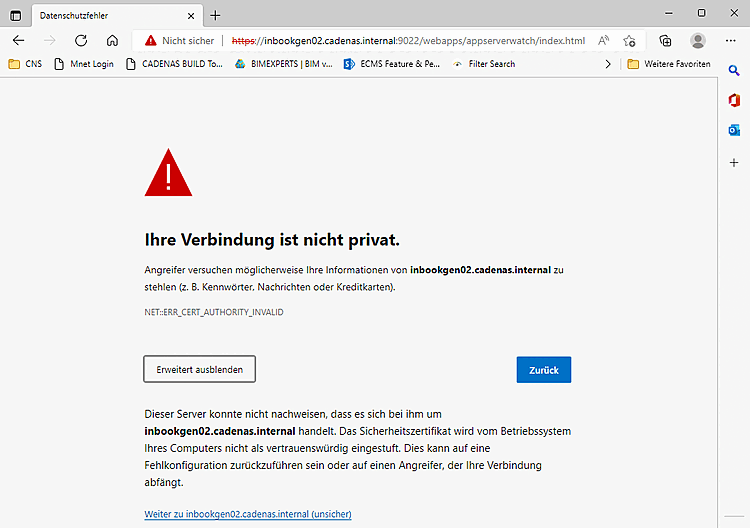
Task: Open the user profile icon
Action: tap(698, 41)
